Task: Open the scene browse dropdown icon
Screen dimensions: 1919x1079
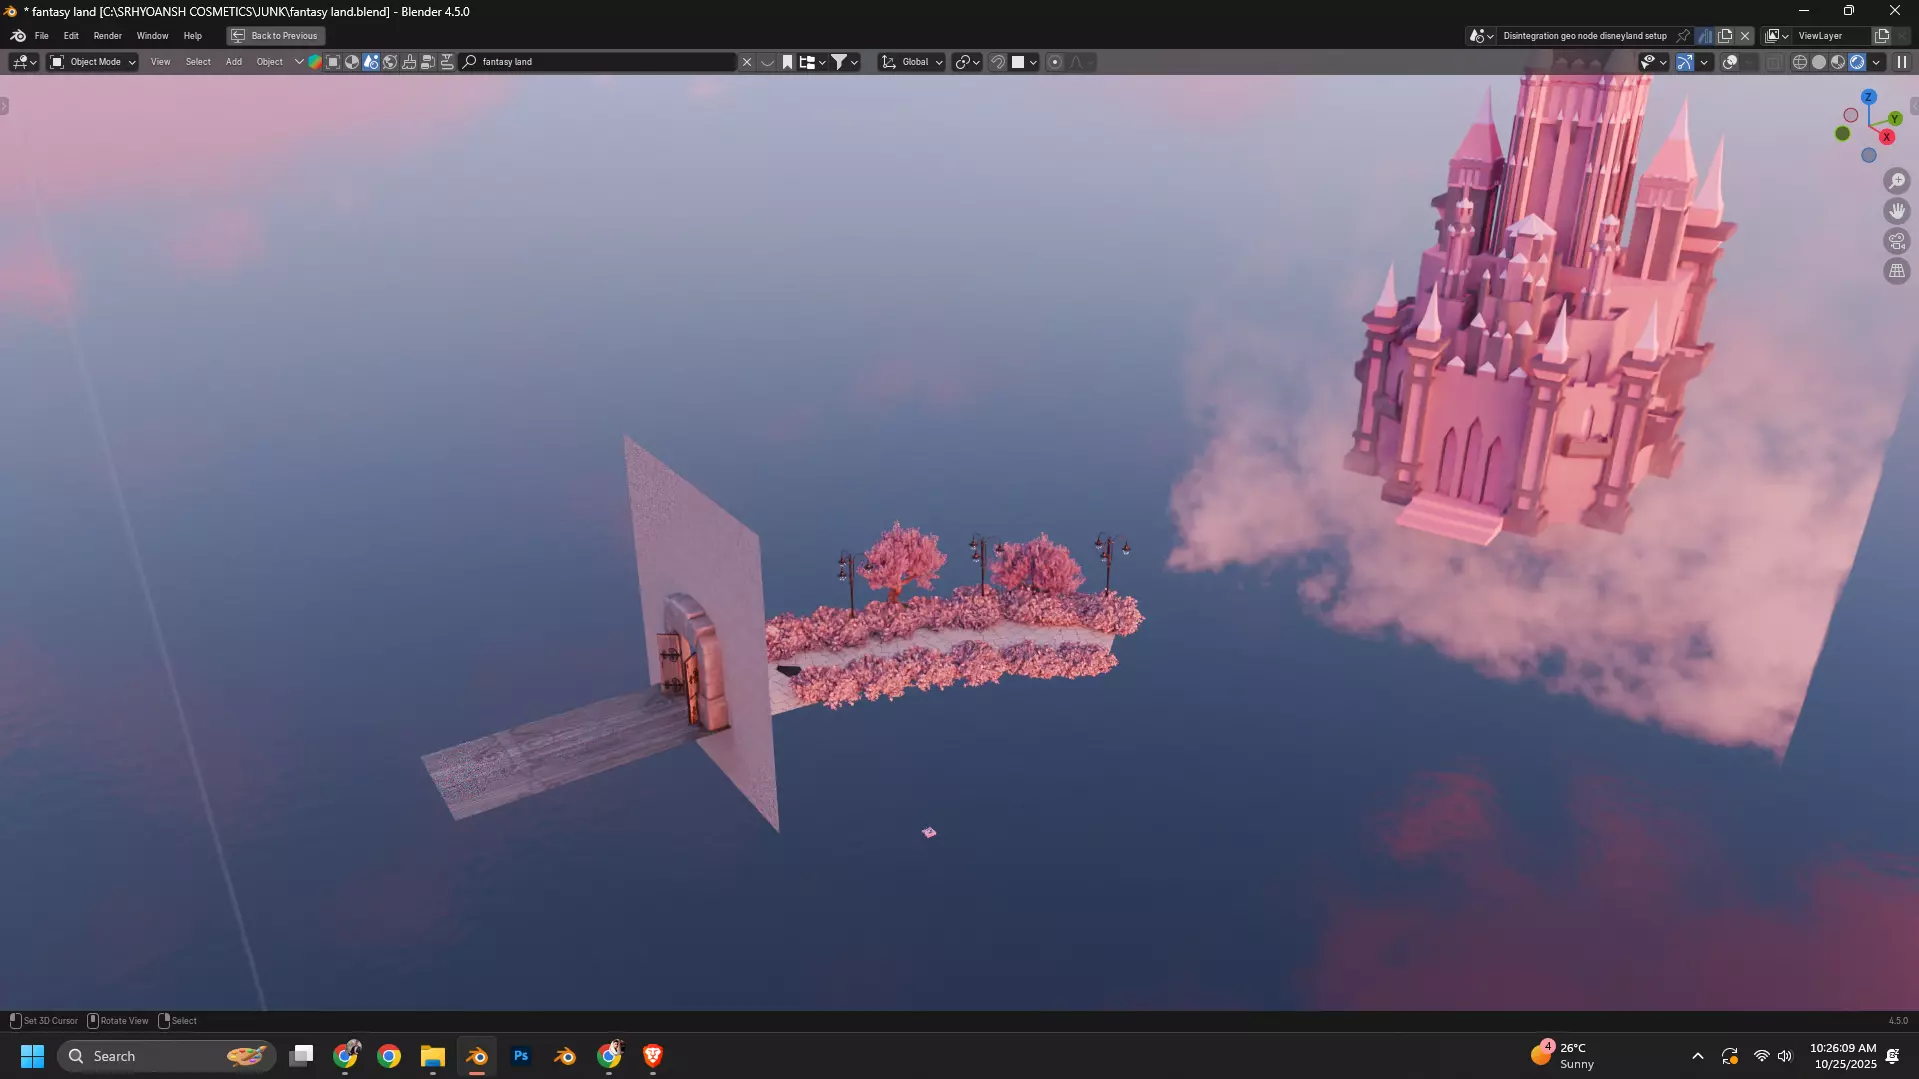Action: pyautogui.click(x=1481, y=36)
